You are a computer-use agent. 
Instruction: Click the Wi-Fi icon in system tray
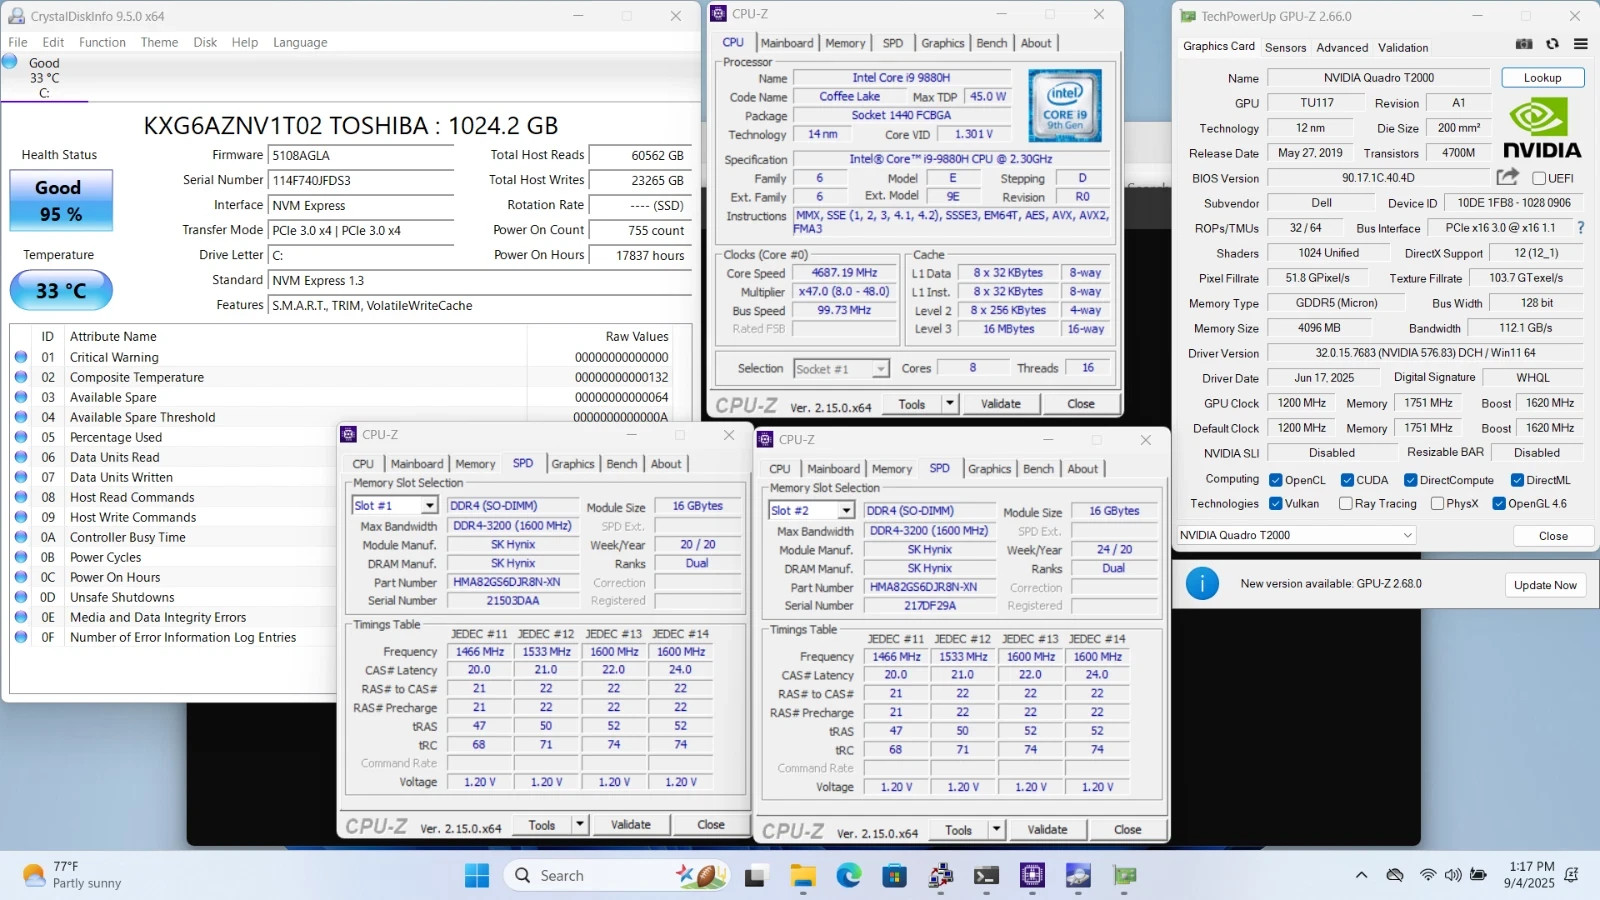[x=1427, y=875]
